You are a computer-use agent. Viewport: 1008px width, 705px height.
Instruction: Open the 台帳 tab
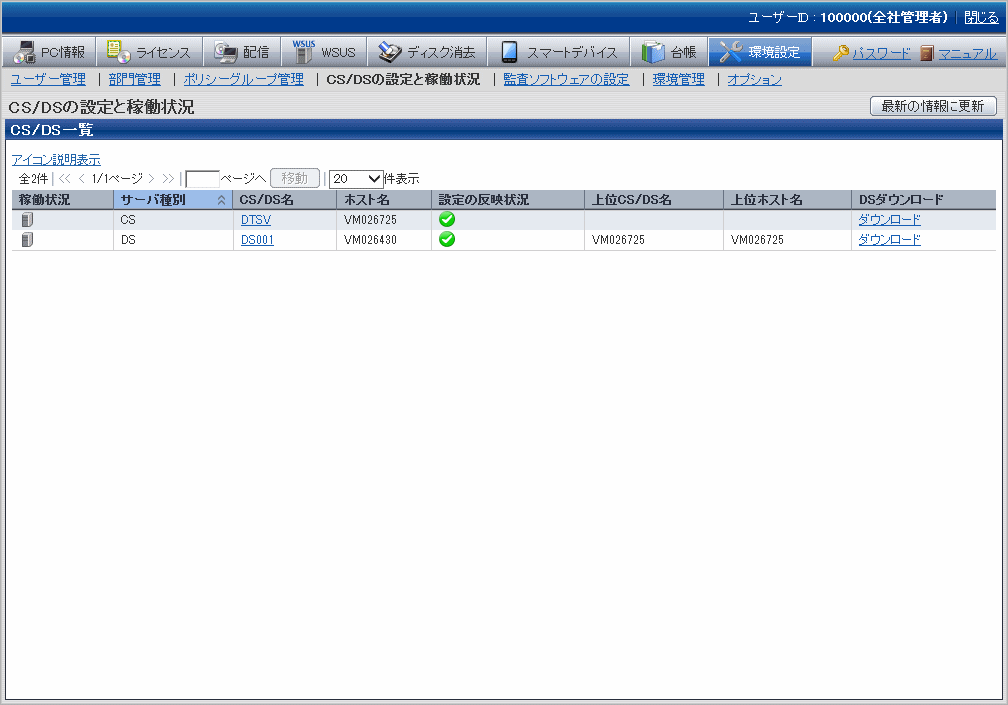(x=669, y=52)
